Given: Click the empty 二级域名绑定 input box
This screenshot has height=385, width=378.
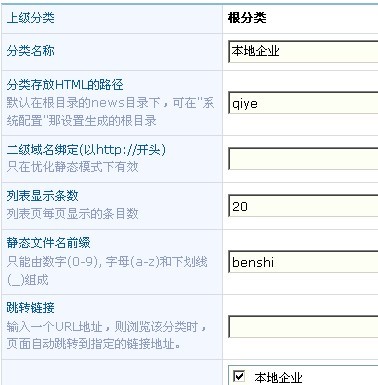Looking at the screenshot, I should click(x=303, y=159).
